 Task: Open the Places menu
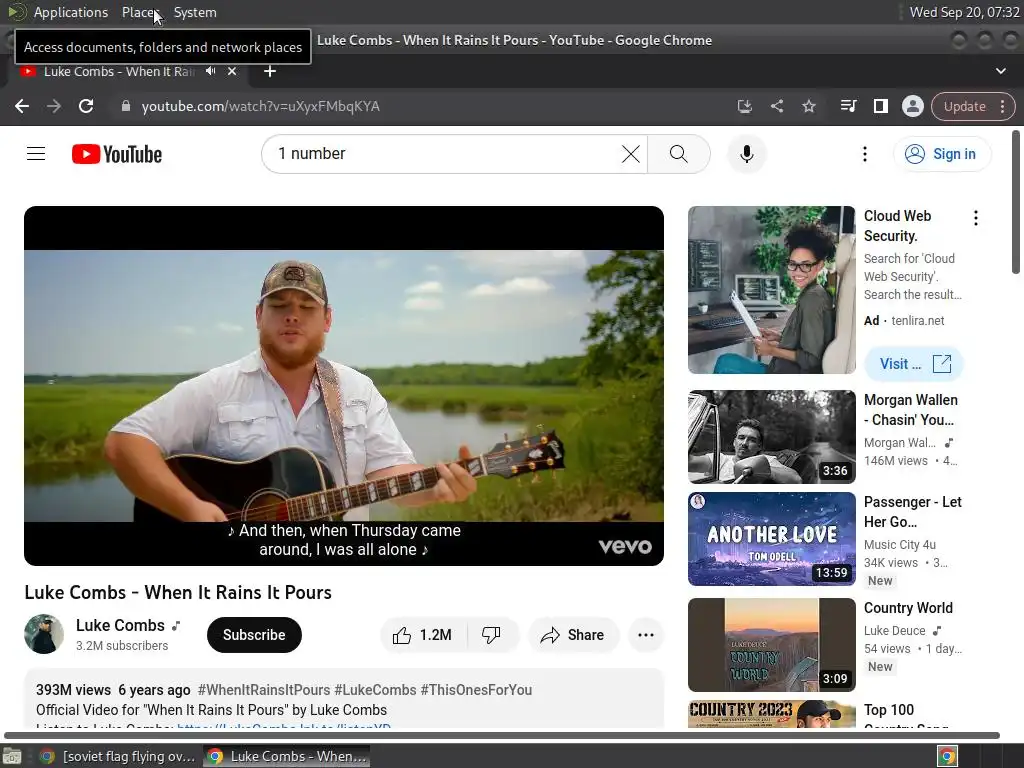click(140, 12)
